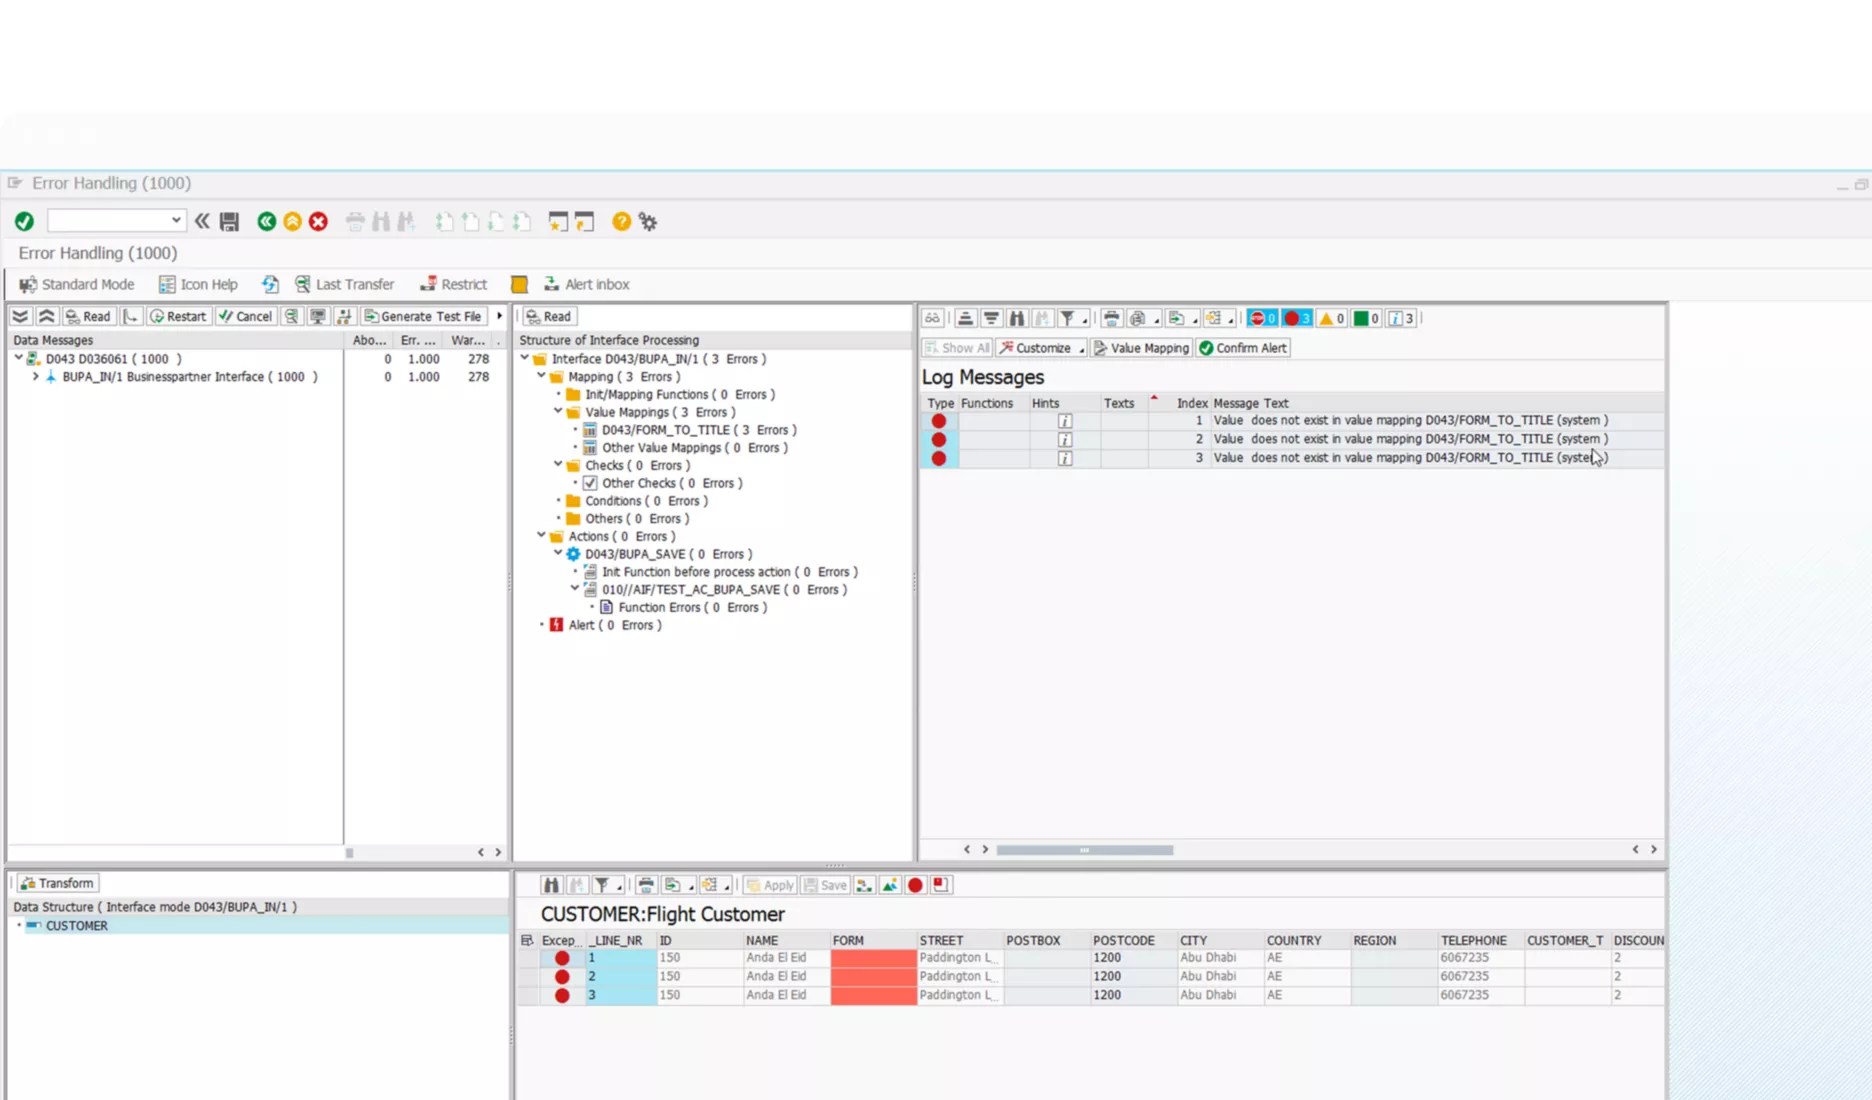1872x1100 pixels.
Task: Click the Apply button above the customer table
Action: click(768, 885)
